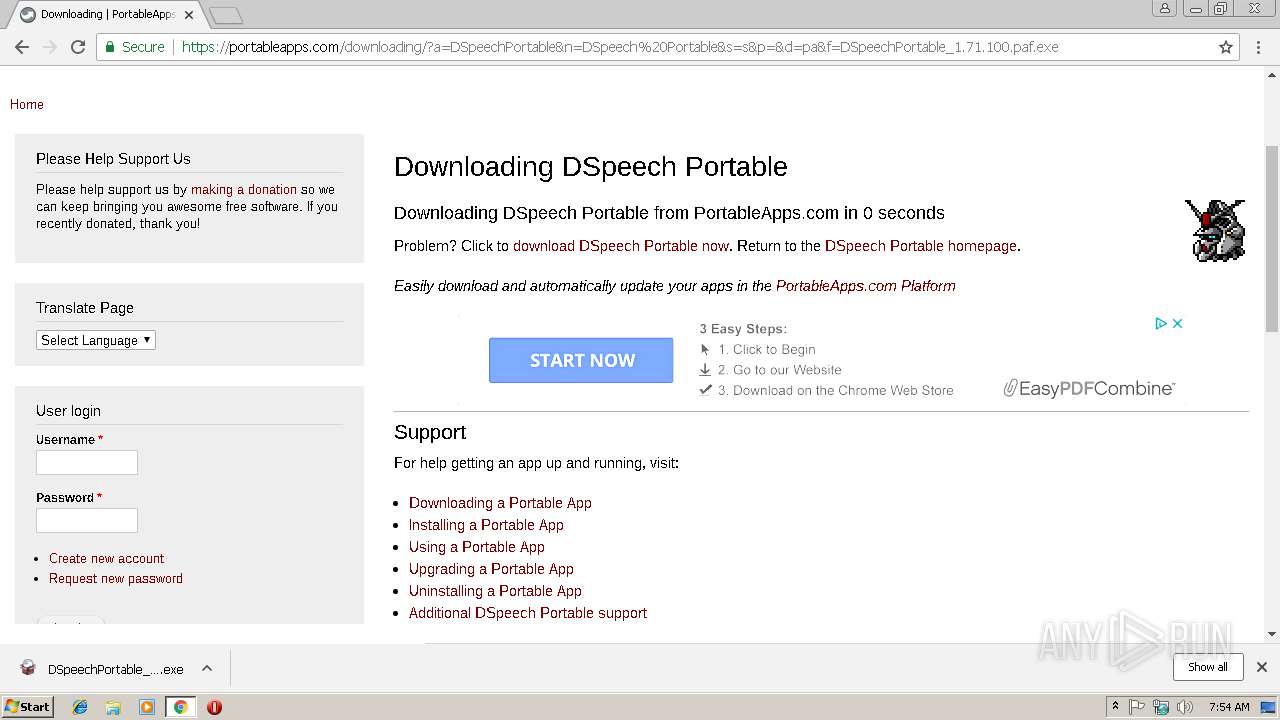Screen dimensions: 1280x720
Task: Open Using a Portable App link
Action: 477,547
